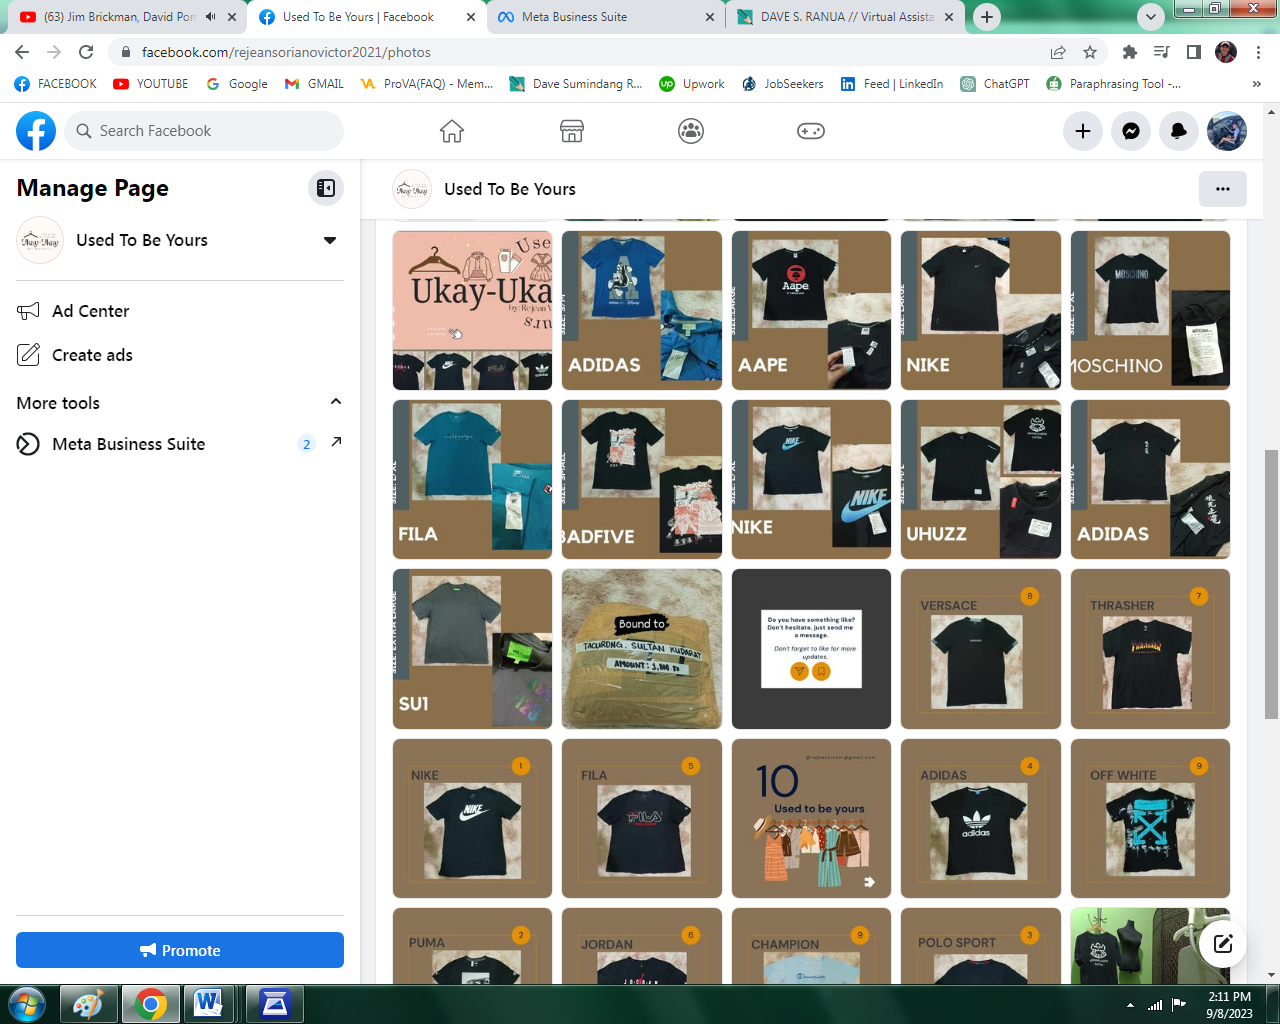Click the floating compose message icon

1223,943
